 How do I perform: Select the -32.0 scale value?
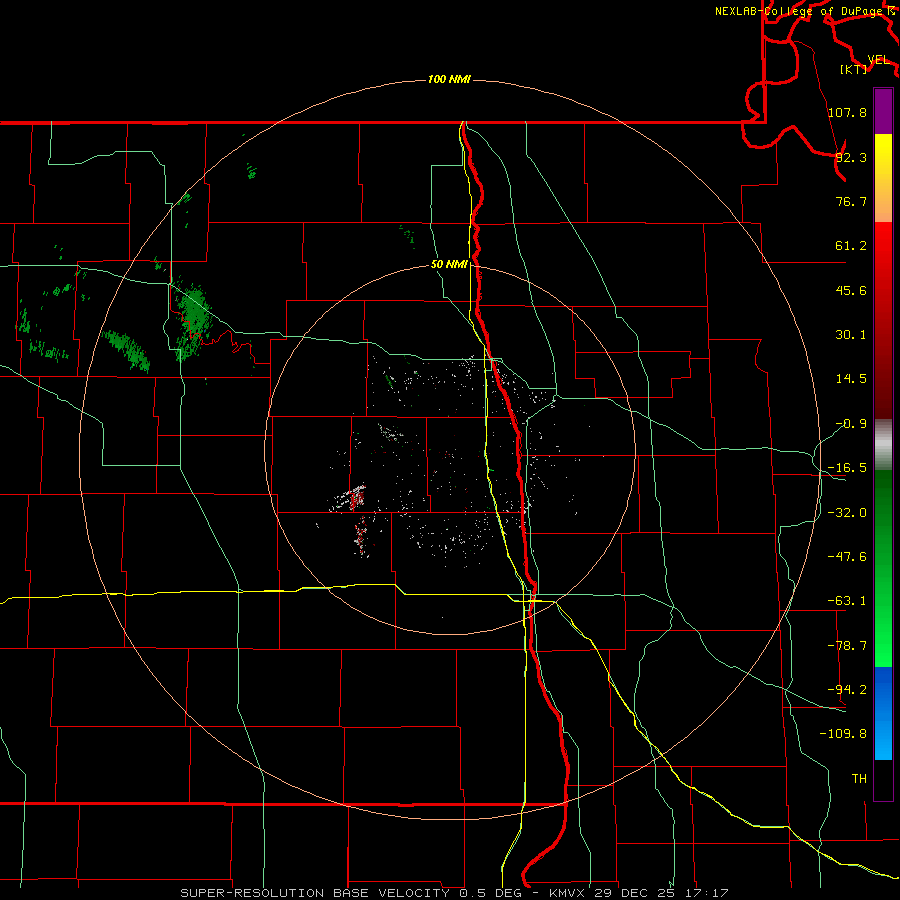tap(847, 513)
